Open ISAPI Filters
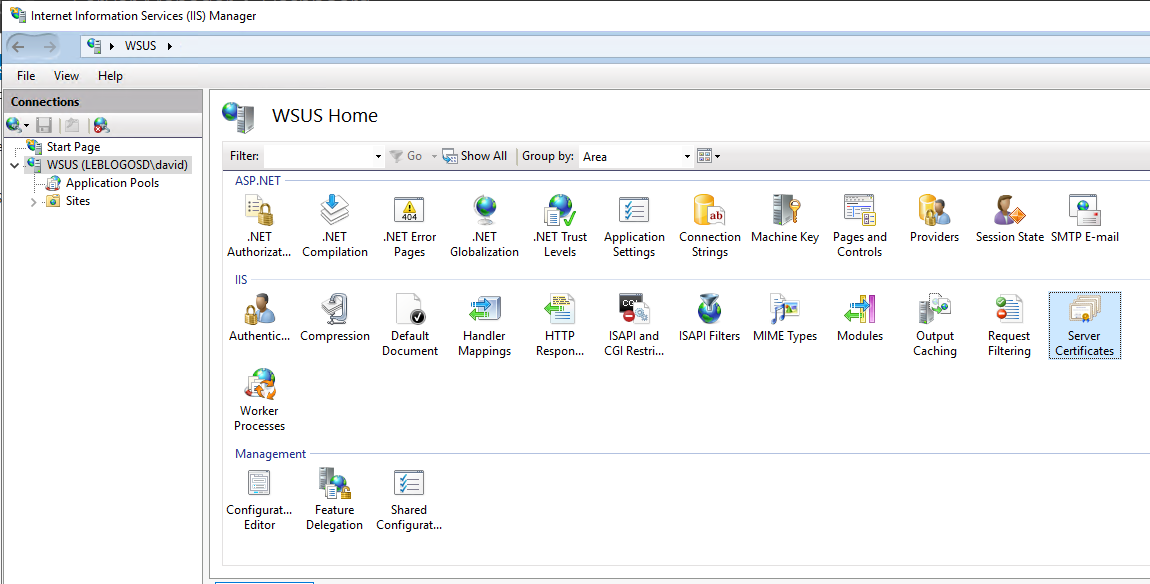This screenshot has height=584, width=1150. 709,318
